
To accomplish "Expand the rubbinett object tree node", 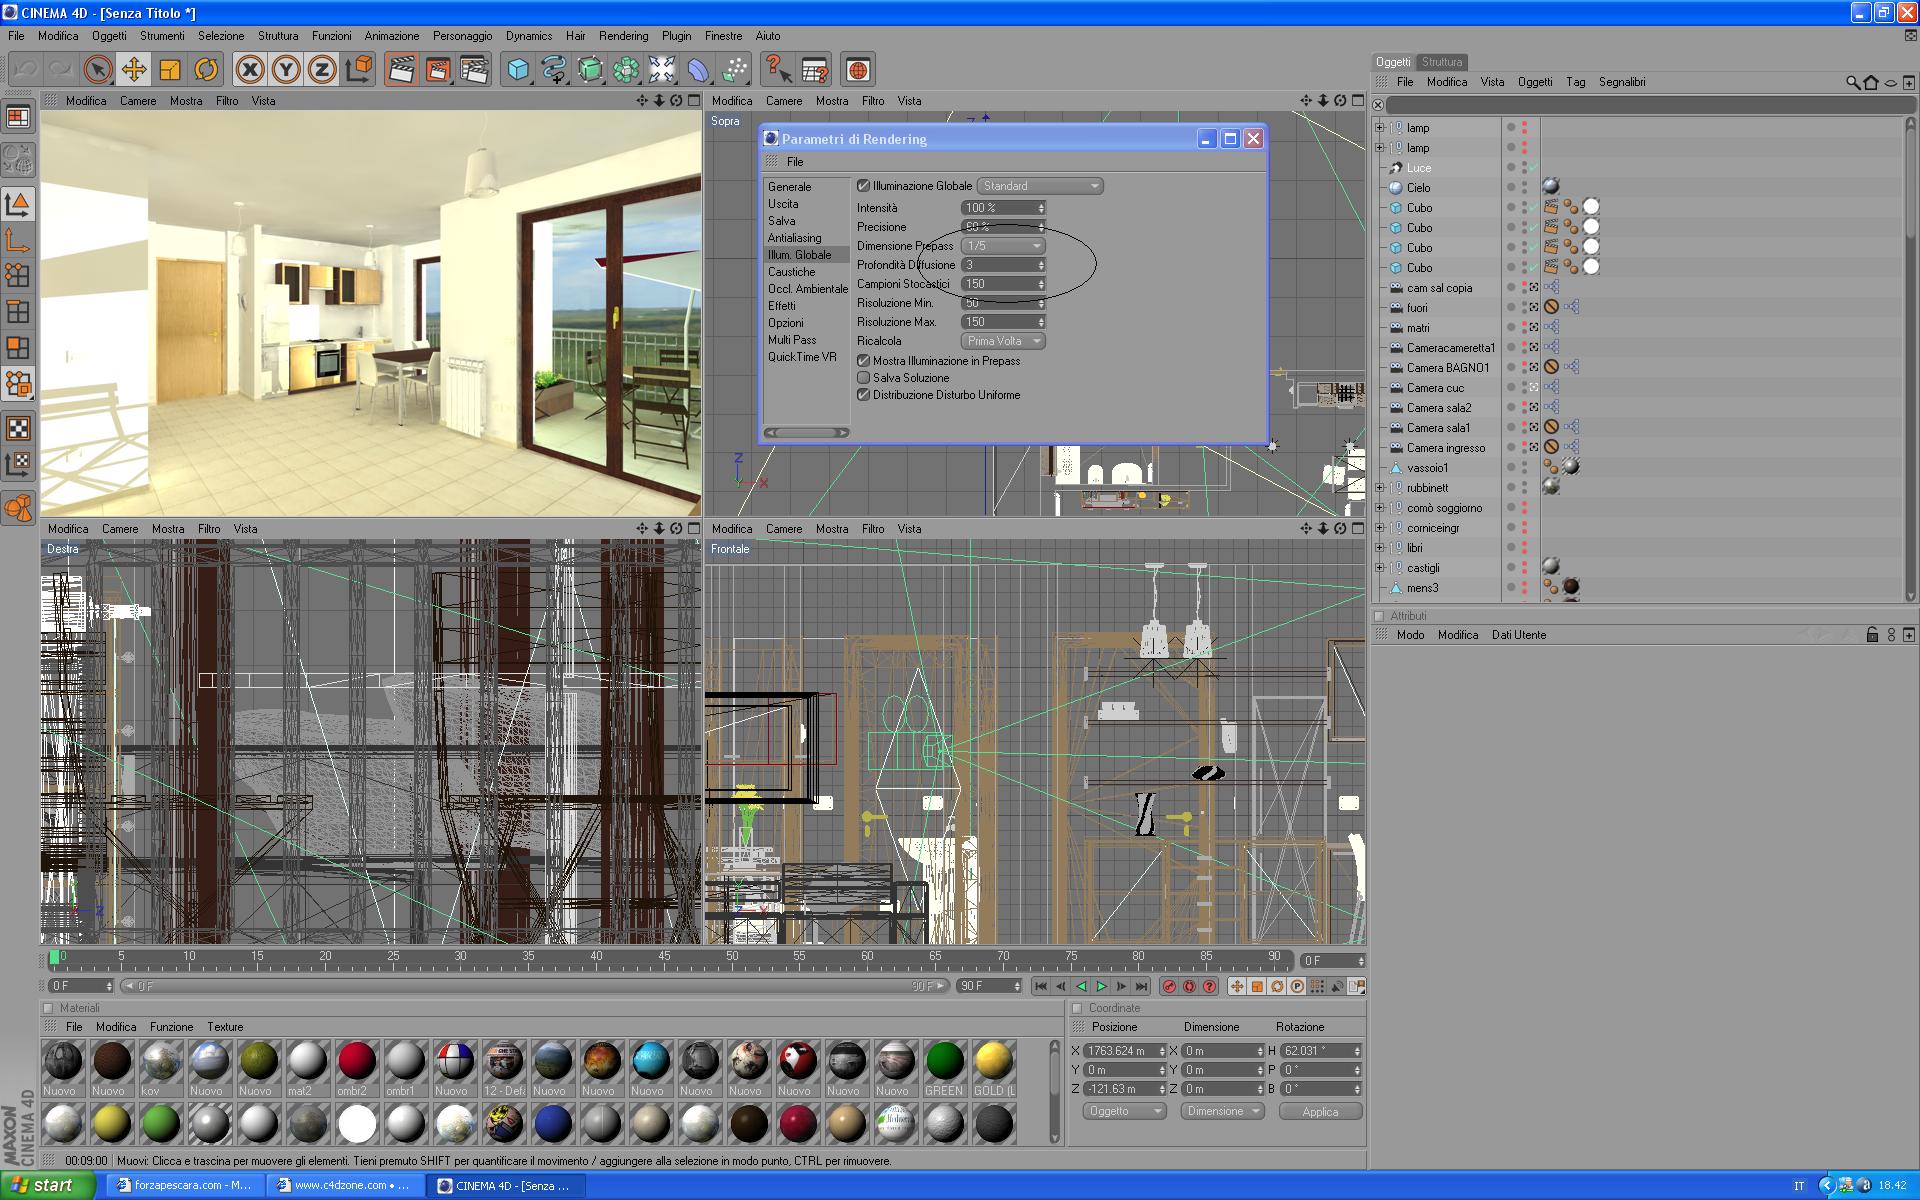I will [1380, 488].
